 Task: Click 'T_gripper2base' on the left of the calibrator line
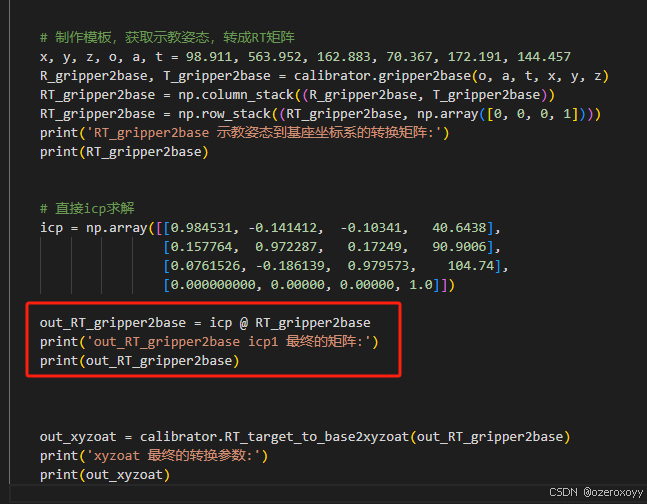click(217, 76)
